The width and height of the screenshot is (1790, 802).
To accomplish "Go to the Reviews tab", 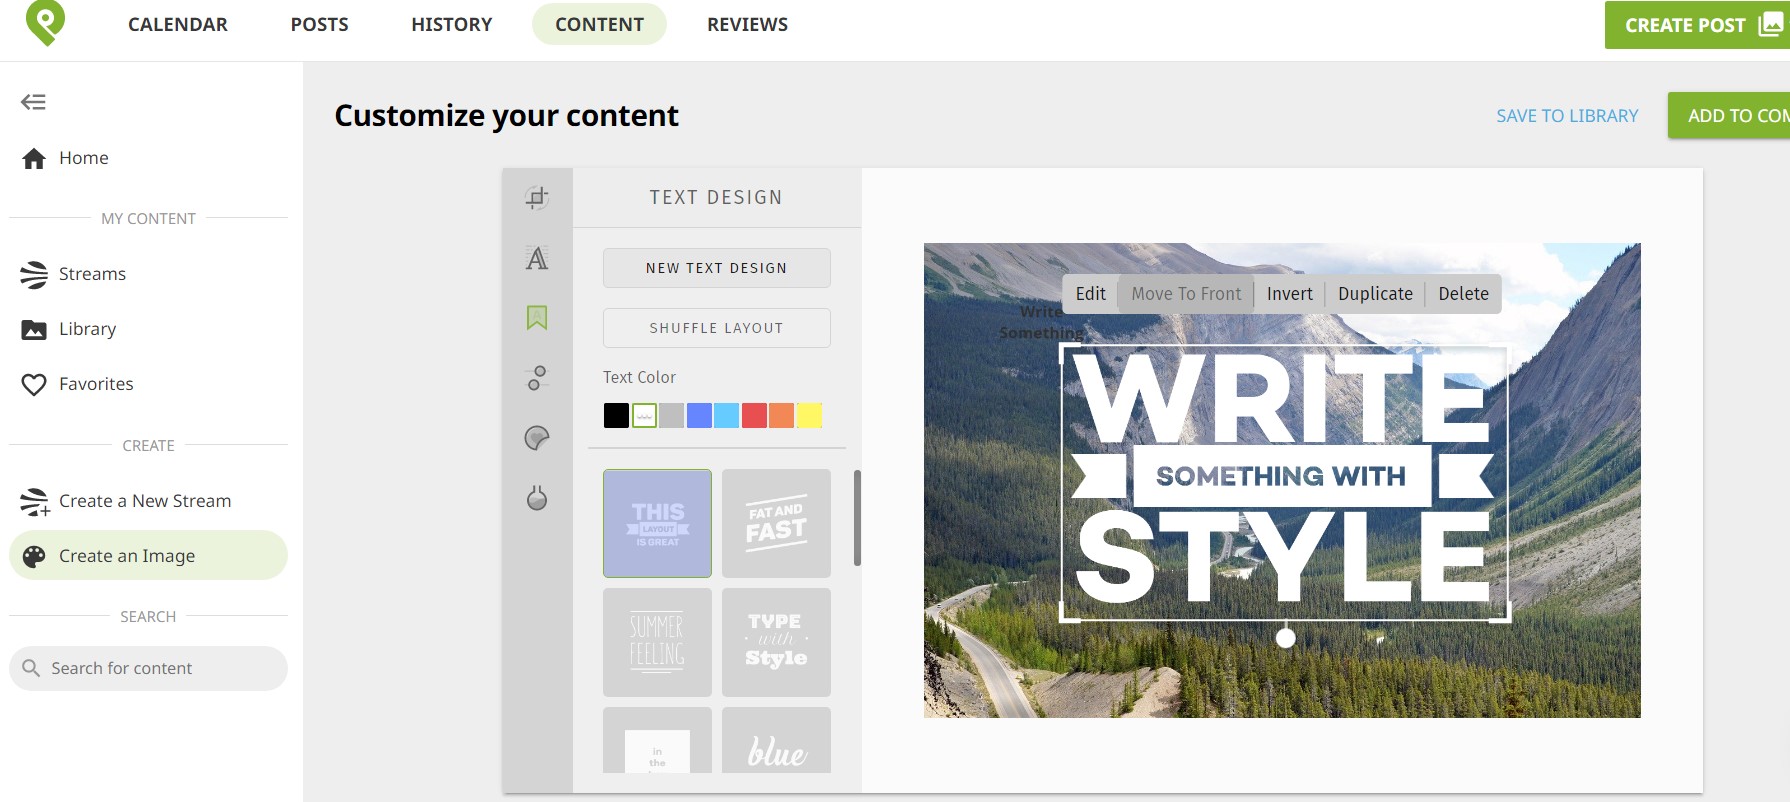I will pyautogui.click(x=748, y=24).
